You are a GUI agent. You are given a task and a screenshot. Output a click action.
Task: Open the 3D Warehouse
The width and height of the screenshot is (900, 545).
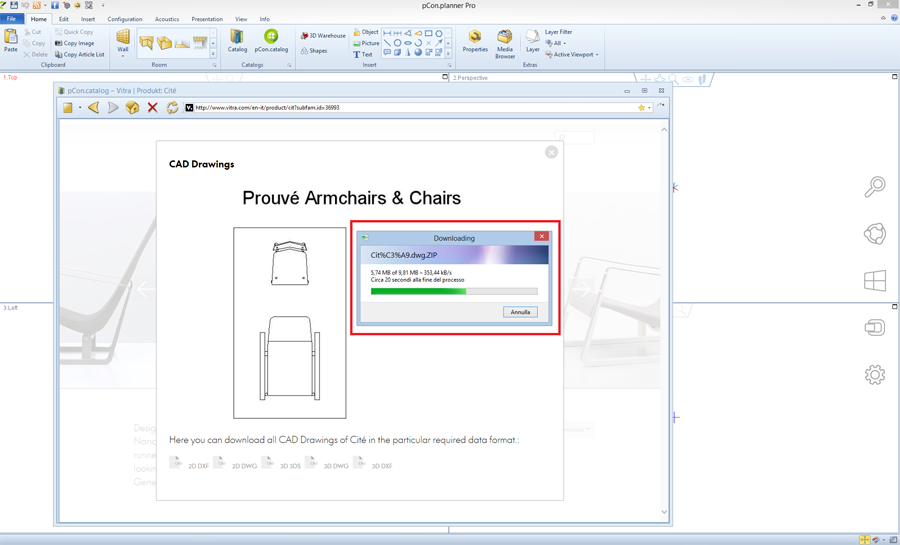323,36
